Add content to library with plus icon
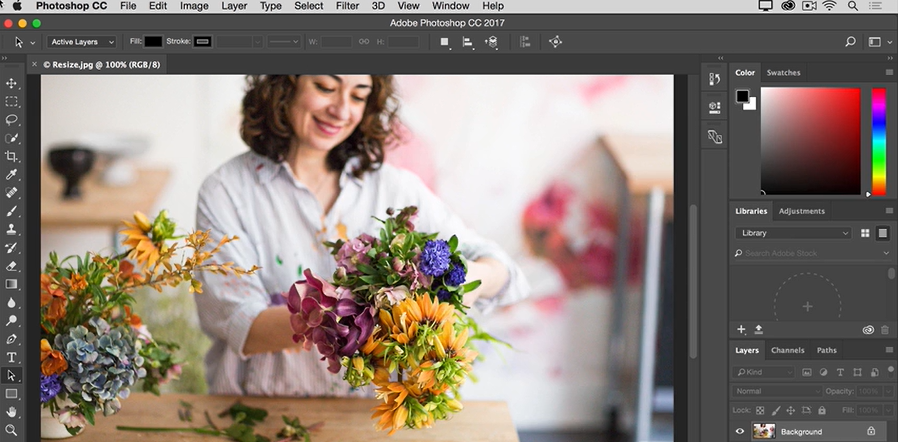 pyautogui.click(x=741, y=329)
